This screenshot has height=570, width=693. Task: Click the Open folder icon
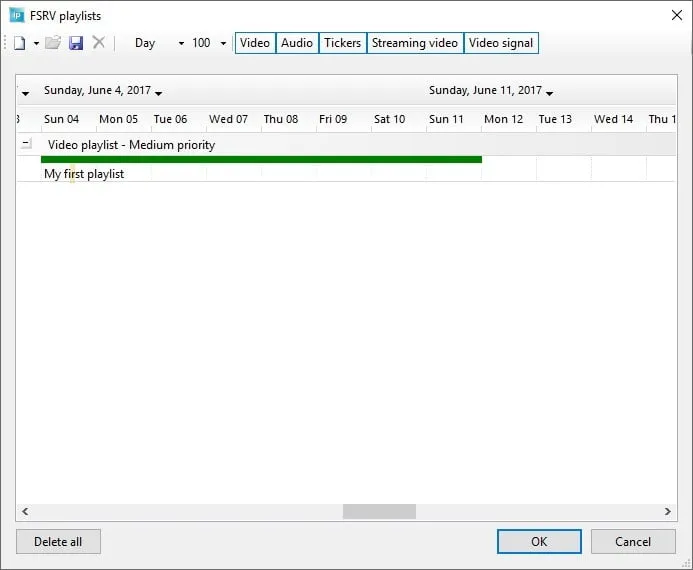[53, 43]
